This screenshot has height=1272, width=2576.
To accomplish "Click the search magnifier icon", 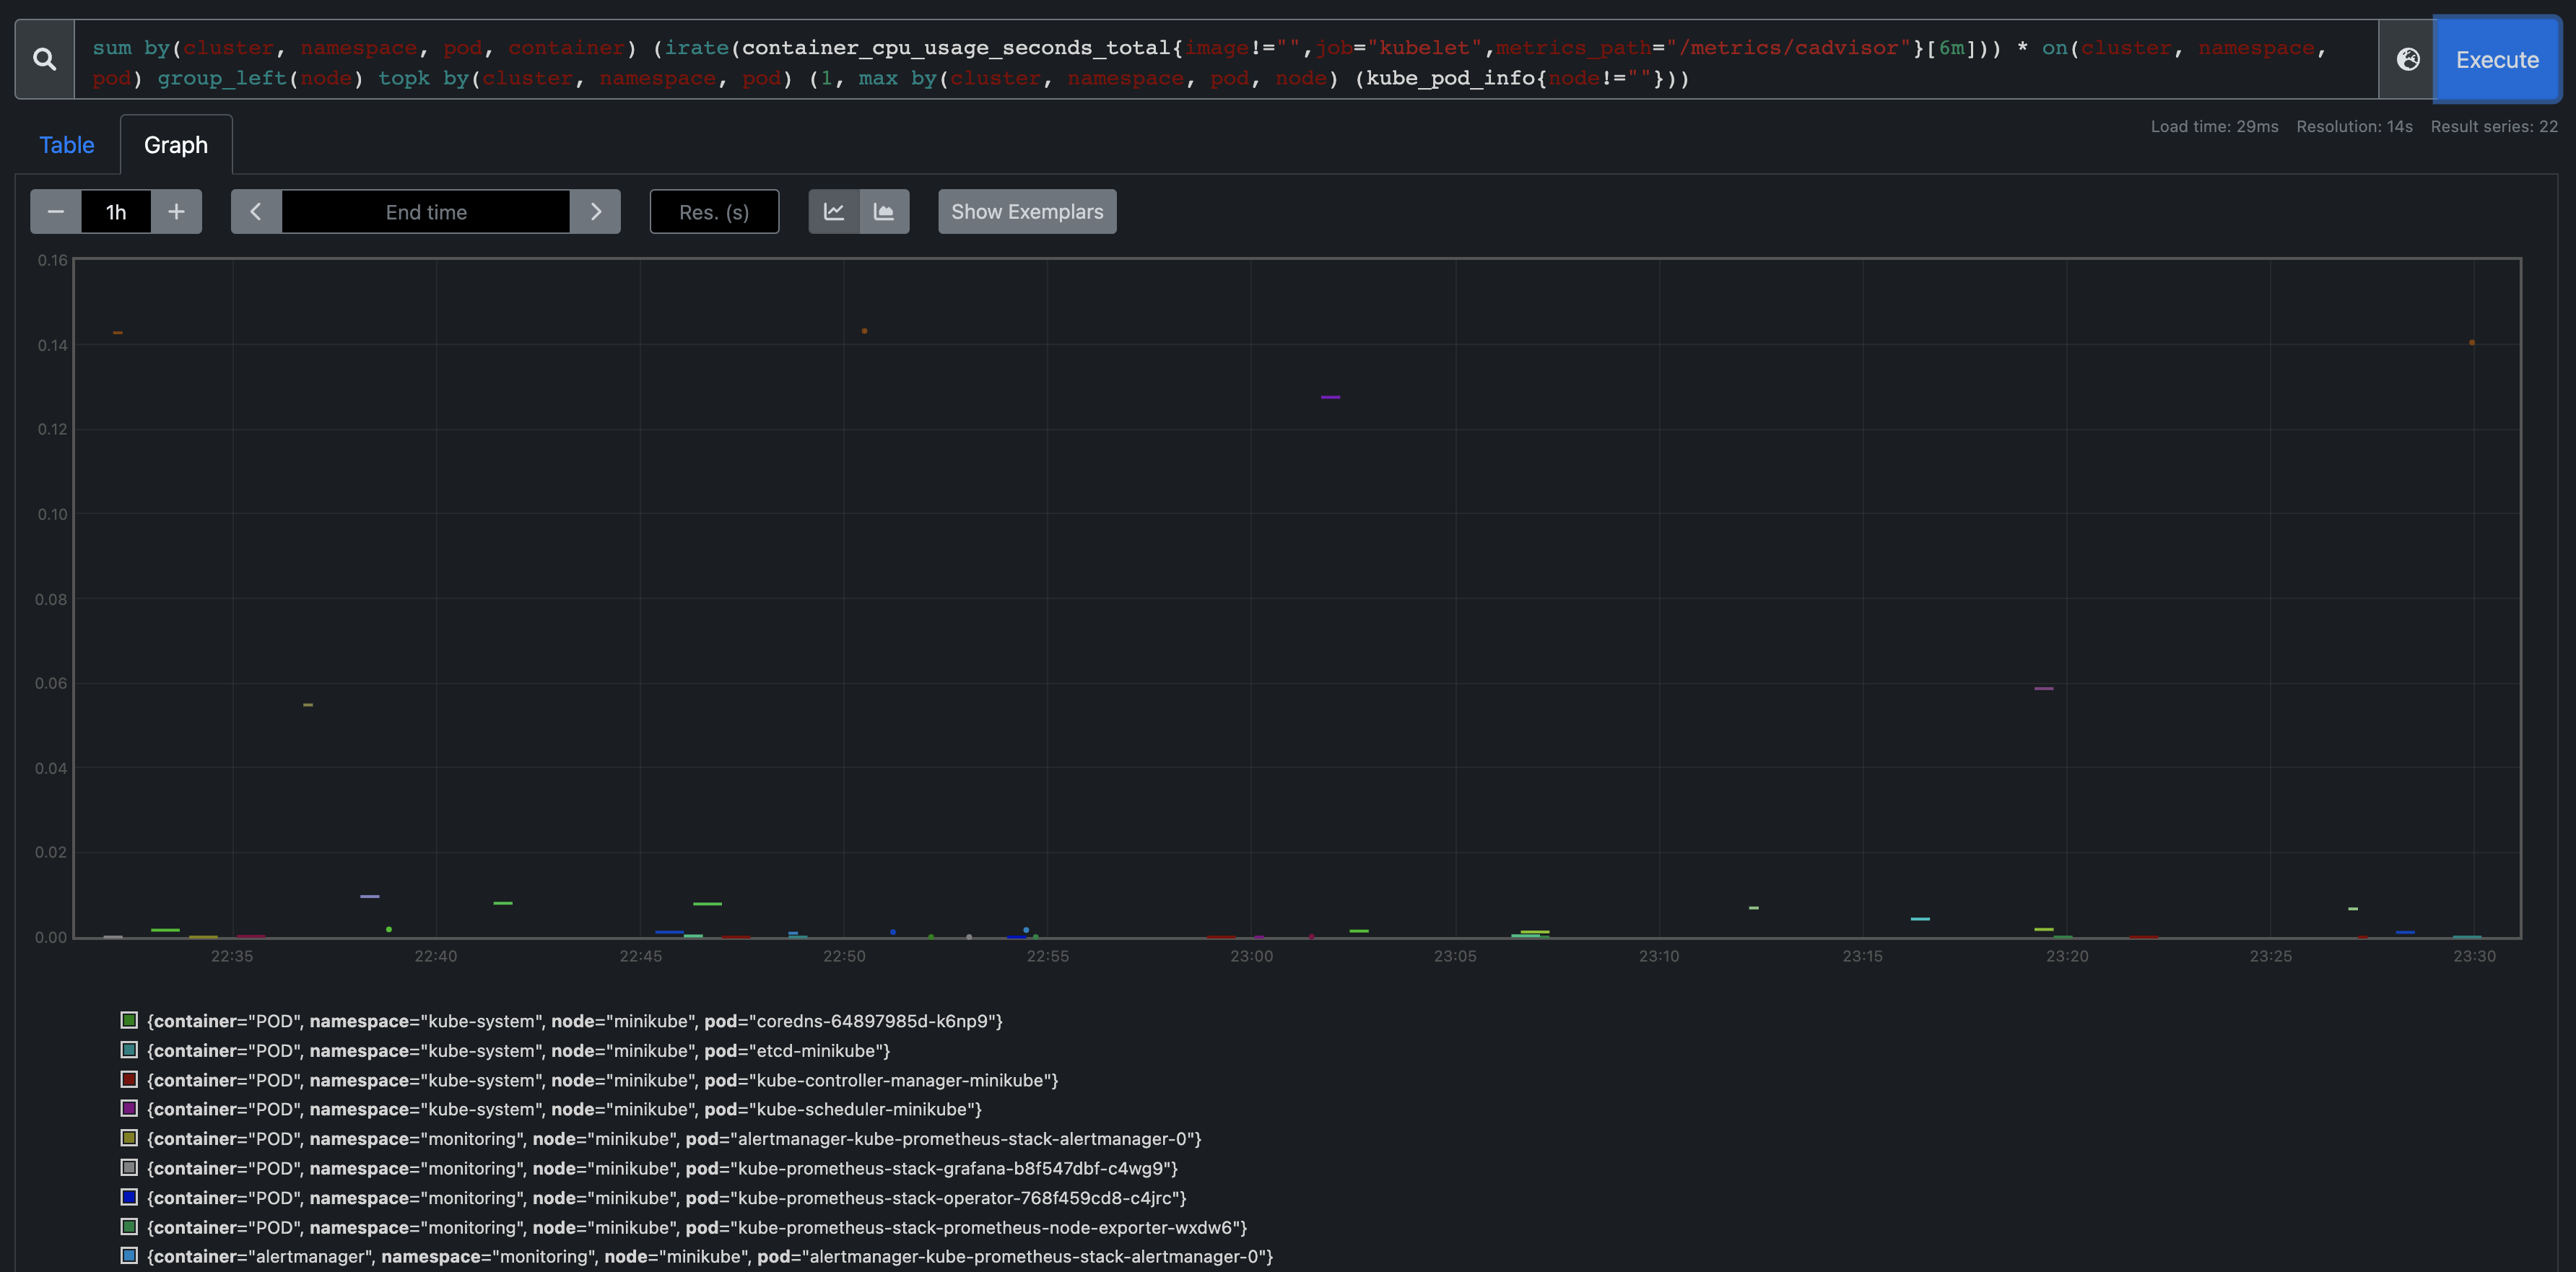I will (45, 60).
